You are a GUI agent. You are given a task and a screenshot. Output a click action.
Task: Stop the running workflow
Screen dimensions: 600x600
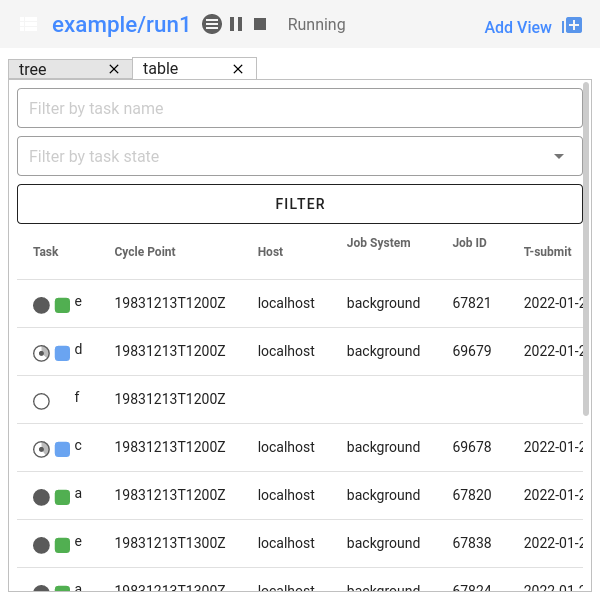point(260,24)
